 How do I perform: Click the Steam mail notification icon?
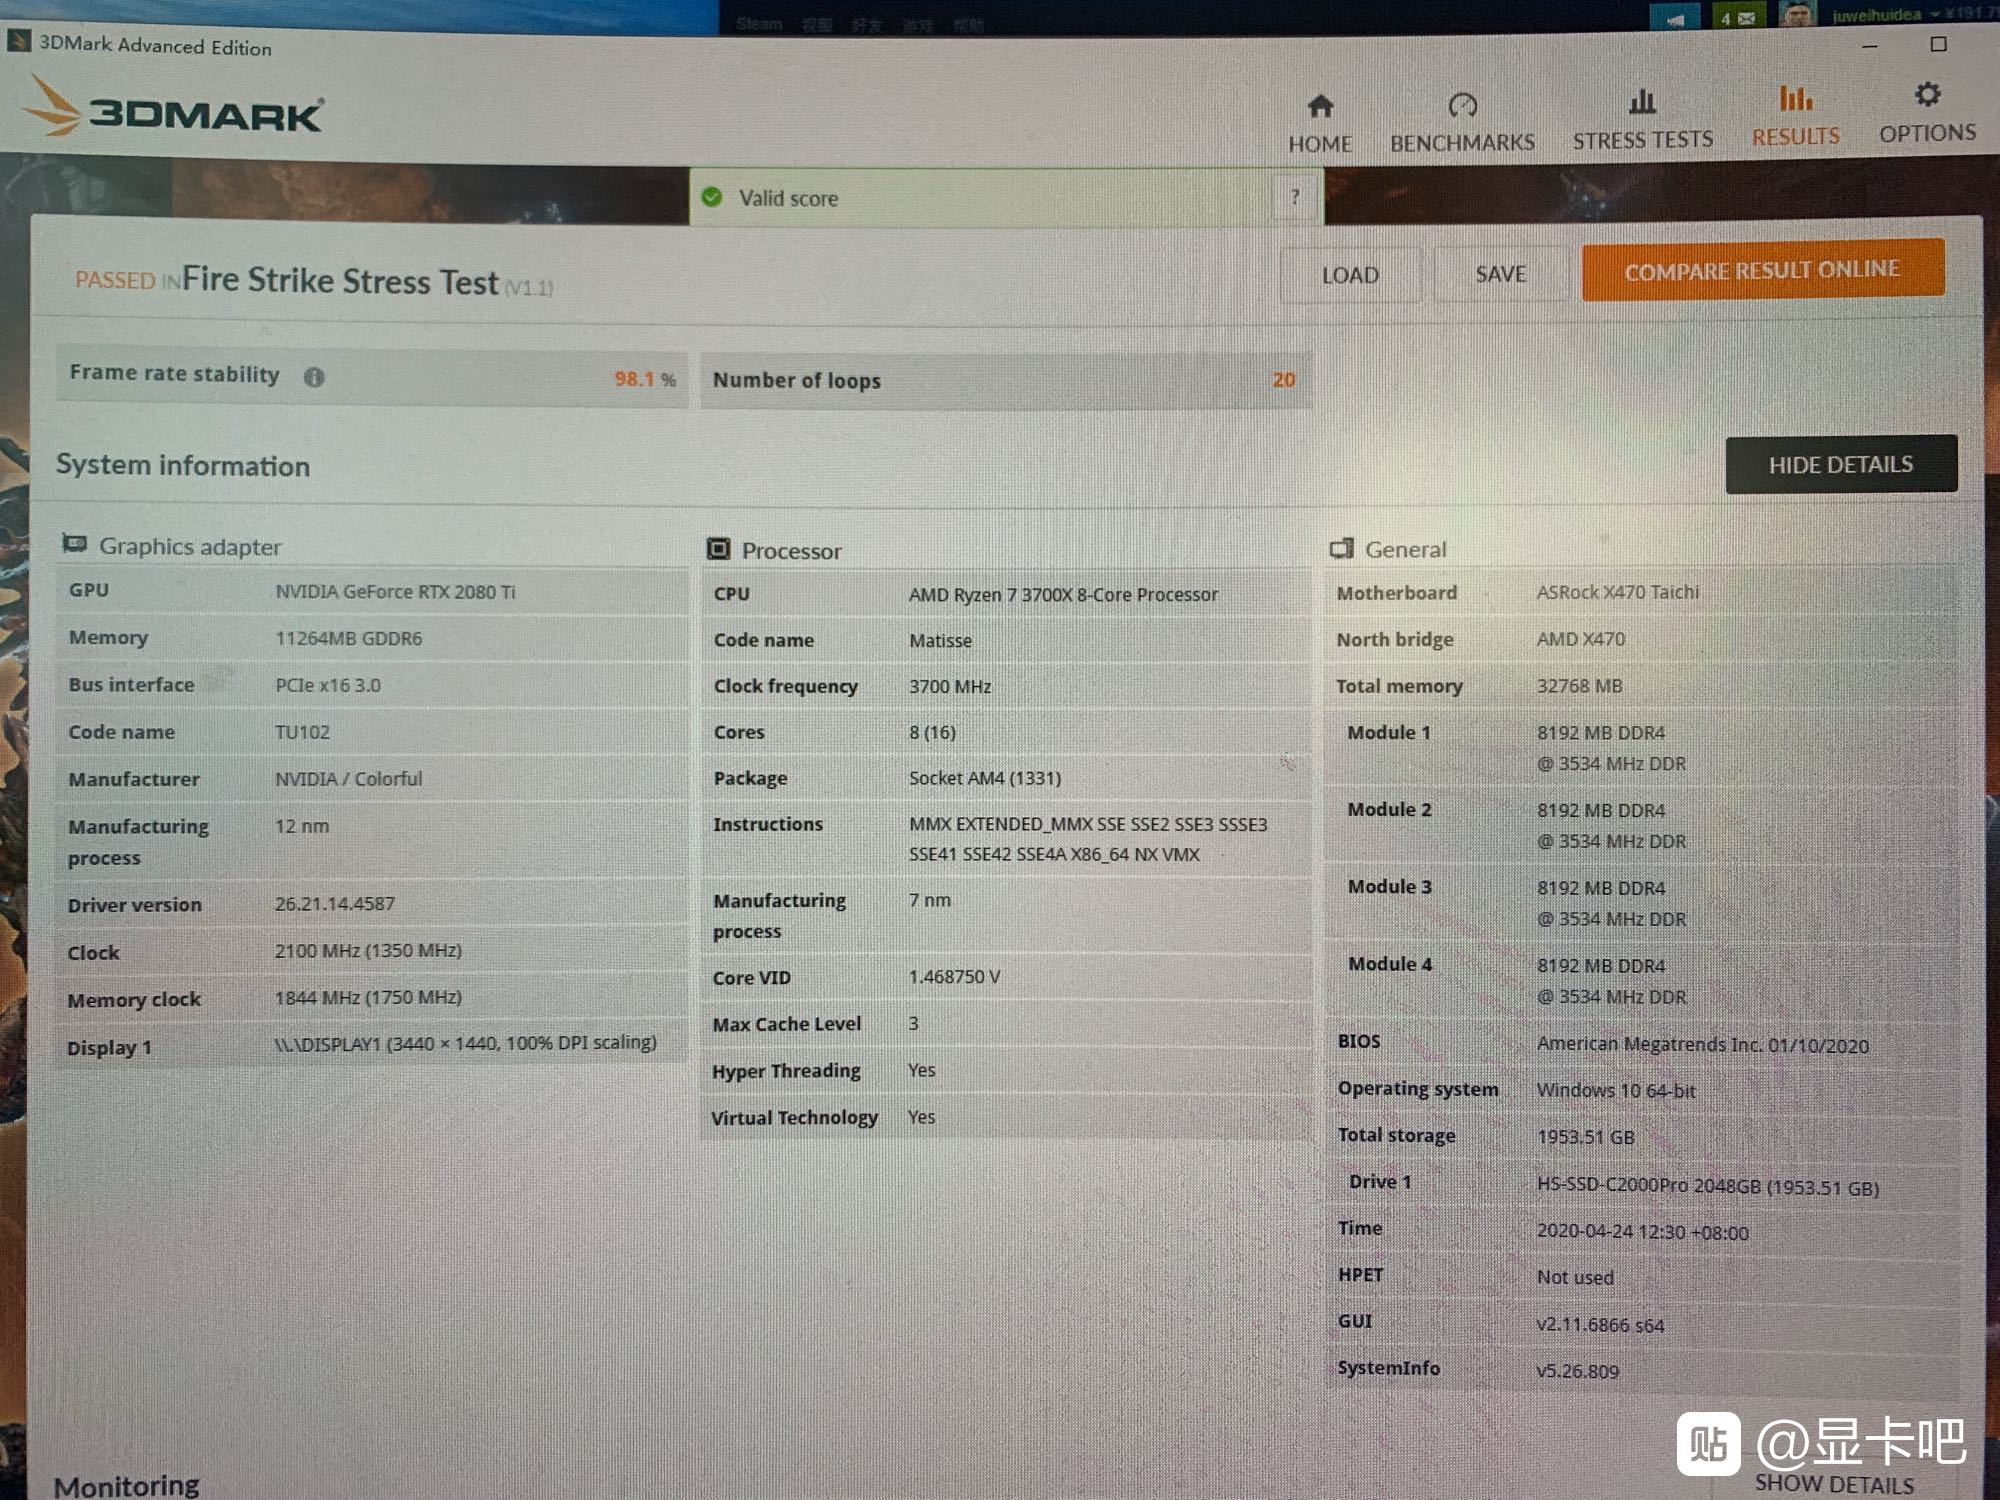(x=1738, y=18)
